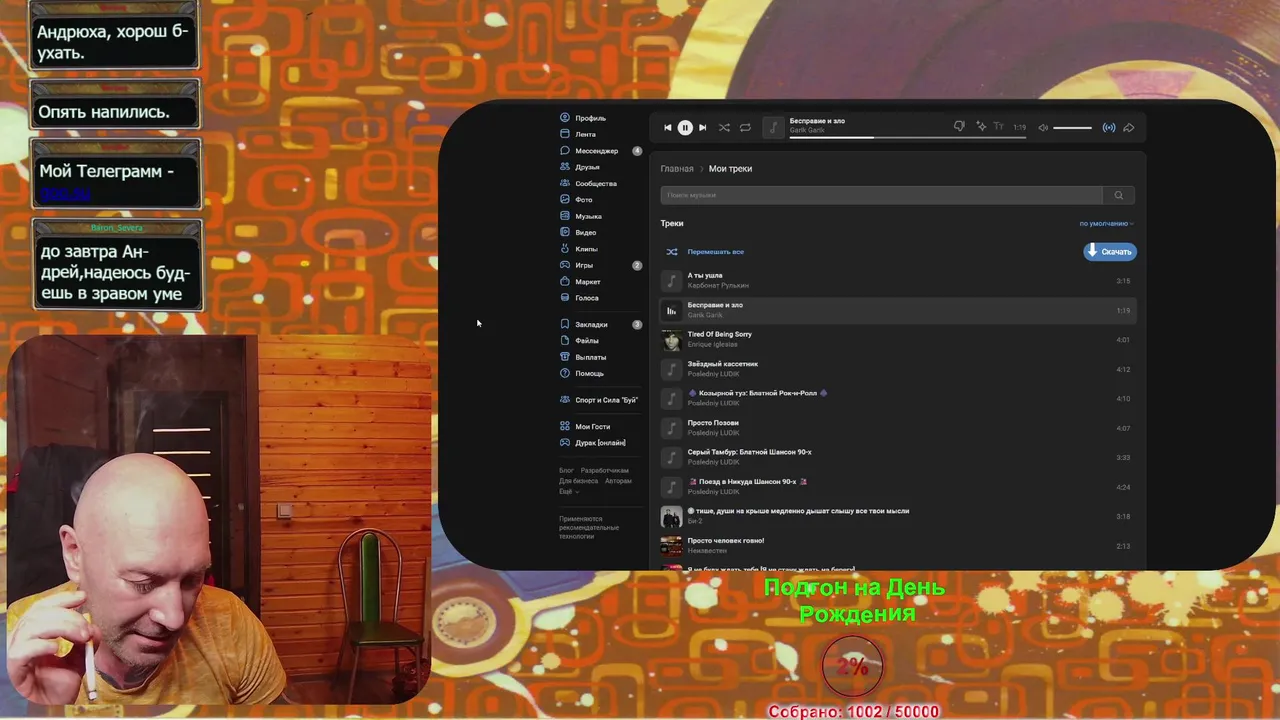Open the Мессенджер chat icon
This screenshot has height=720, width=1280.
point(565,151)
